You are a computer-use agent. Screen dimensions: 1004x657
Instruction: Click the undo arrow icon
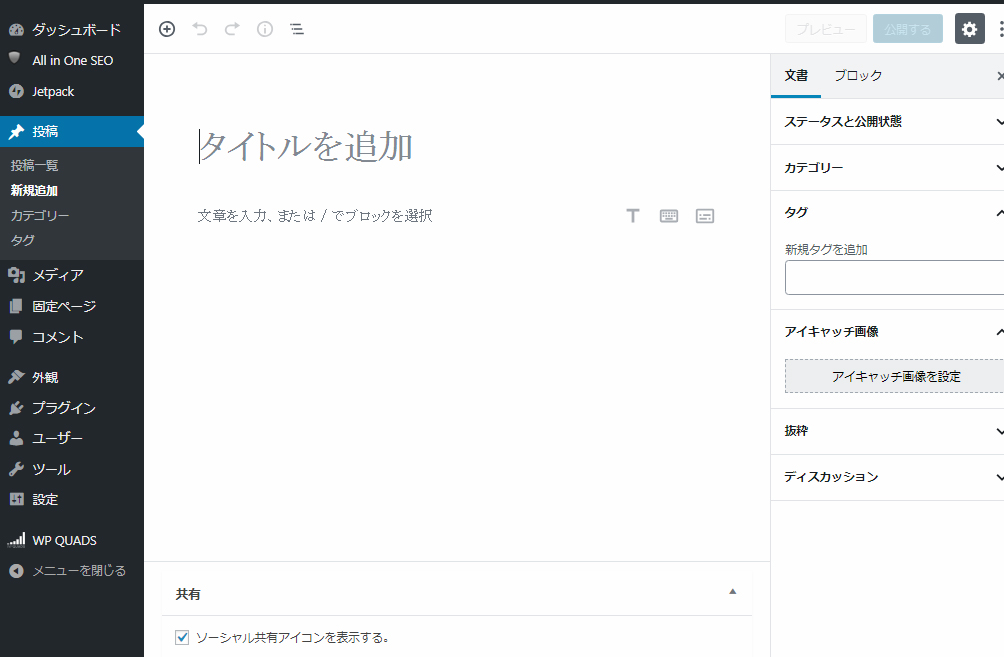(x=200, y=29)
